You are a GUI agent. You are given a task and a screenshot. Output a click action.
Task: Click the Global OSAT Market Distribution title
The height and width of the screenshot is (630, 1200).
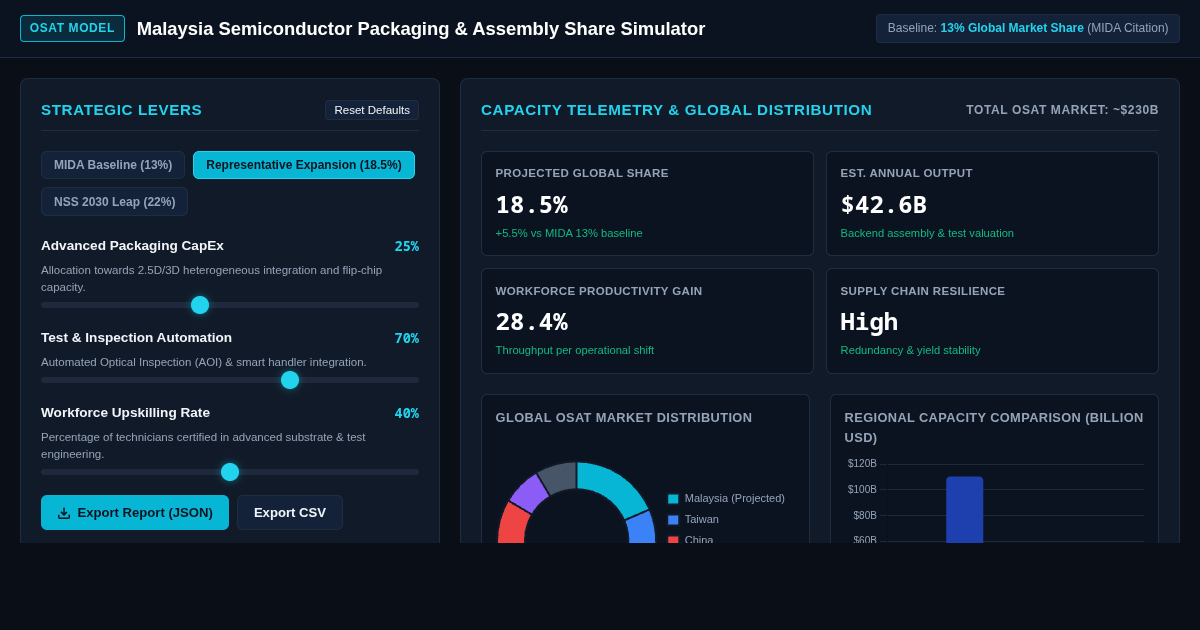(x=624, y=418)
